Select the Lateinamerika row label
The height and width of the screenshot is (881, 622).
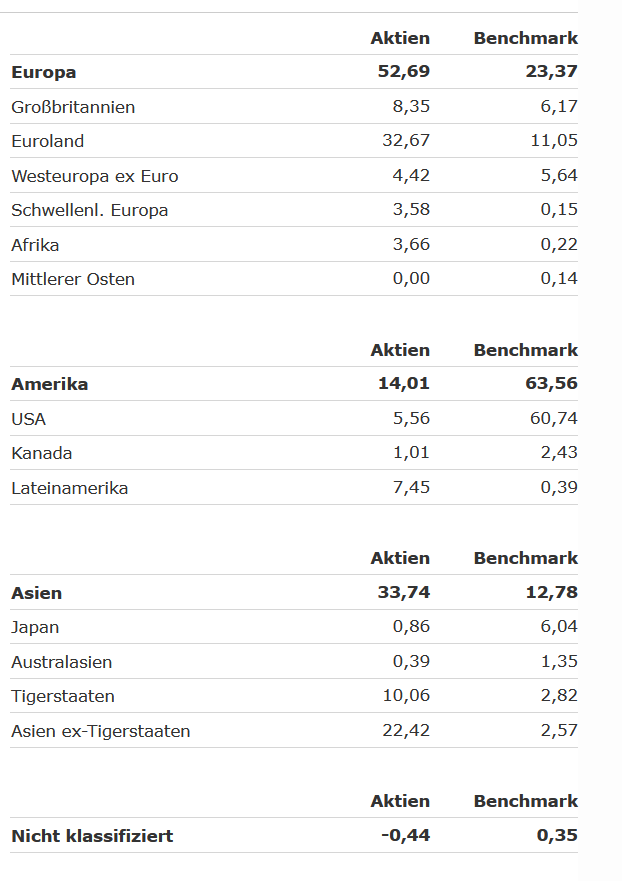tap(70, 488)
